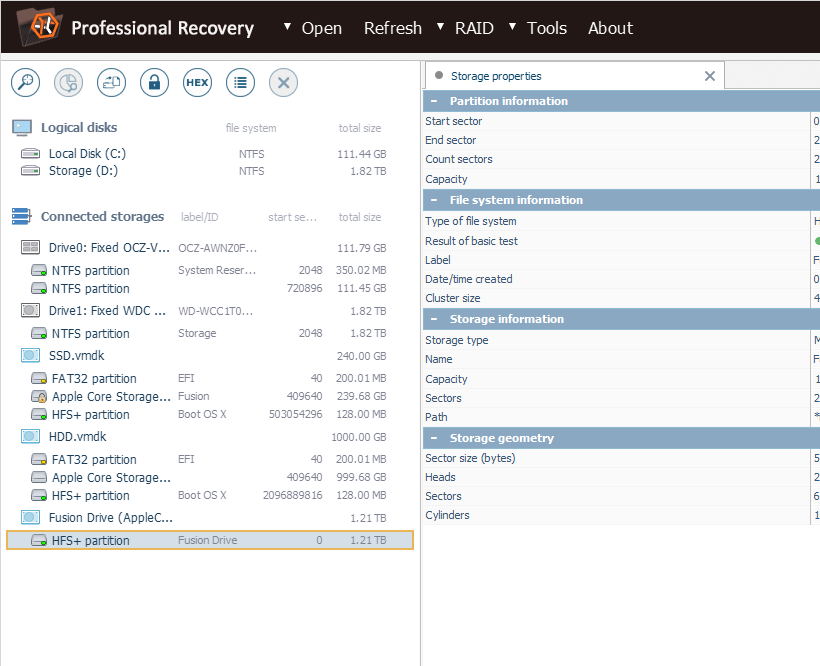Click the round X toolbar icon
This screenshot has height=666, width=820.
(283, 83)
